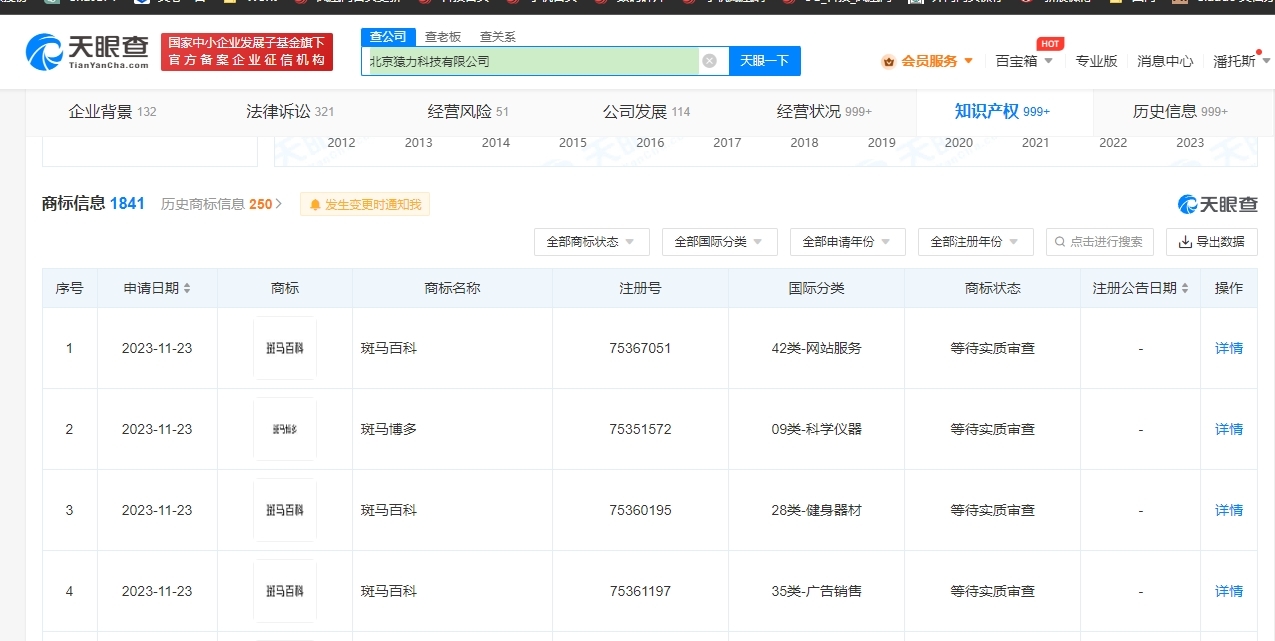Expand the 全部商标状态 dropdown
This screenshot has height=641, width=1275.
click(591, 242)
